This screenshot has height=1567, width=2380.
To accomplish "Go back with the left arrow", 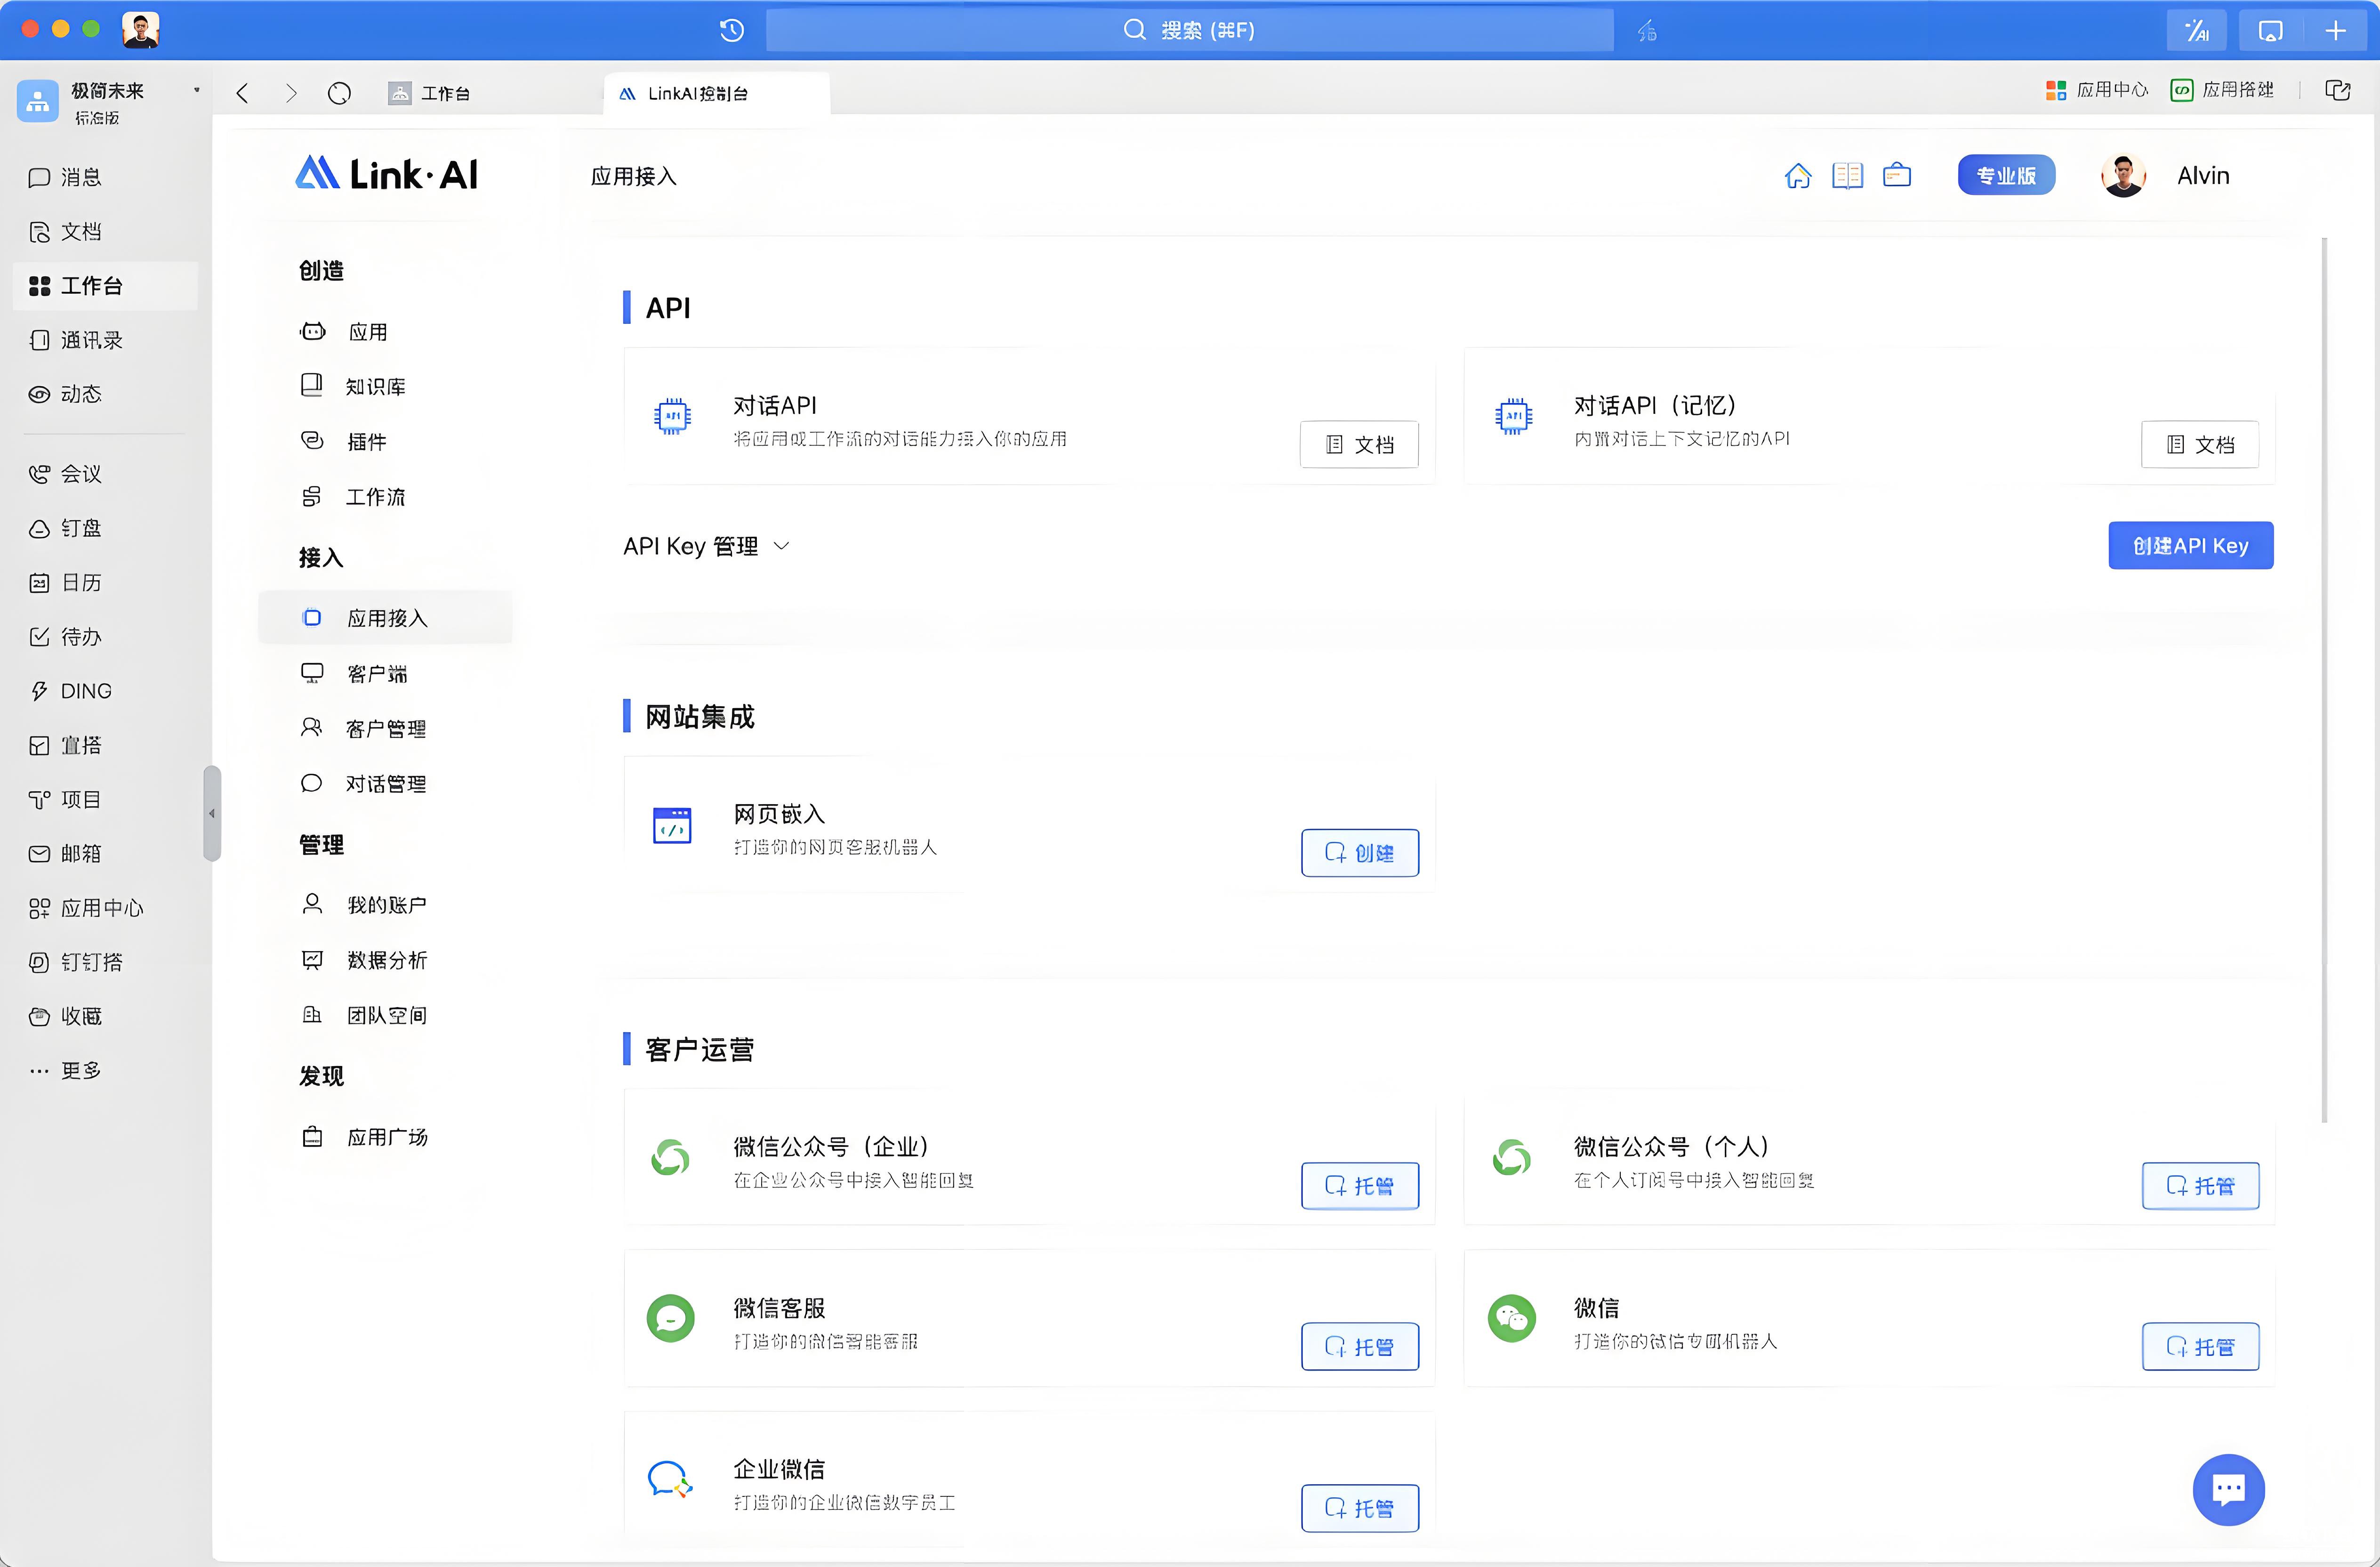I will [242, 93].
